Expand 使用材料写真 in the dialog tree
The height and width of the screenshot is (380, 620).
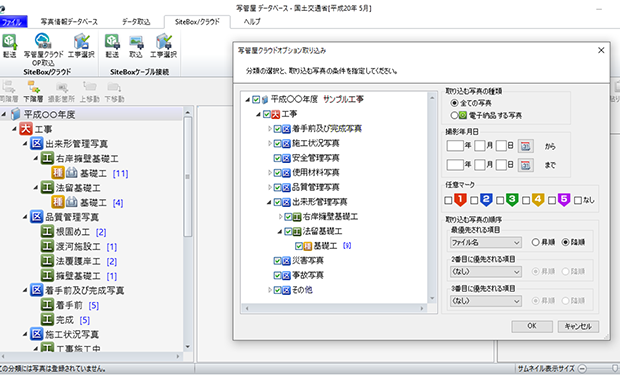pos(270,173)
